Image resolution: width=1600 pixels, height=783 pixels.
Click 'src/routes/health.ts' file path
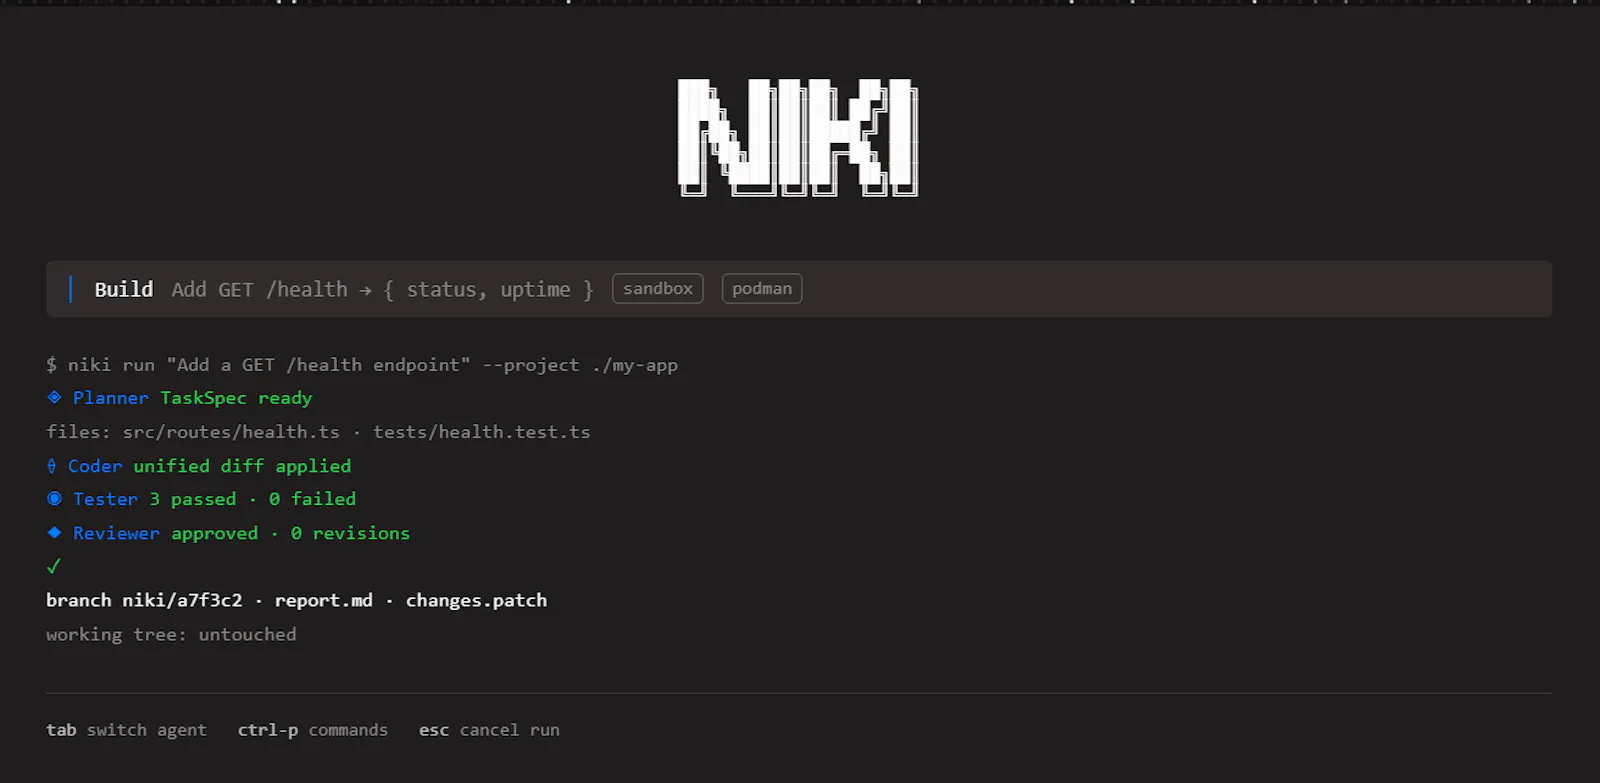(x=231, y=432)
